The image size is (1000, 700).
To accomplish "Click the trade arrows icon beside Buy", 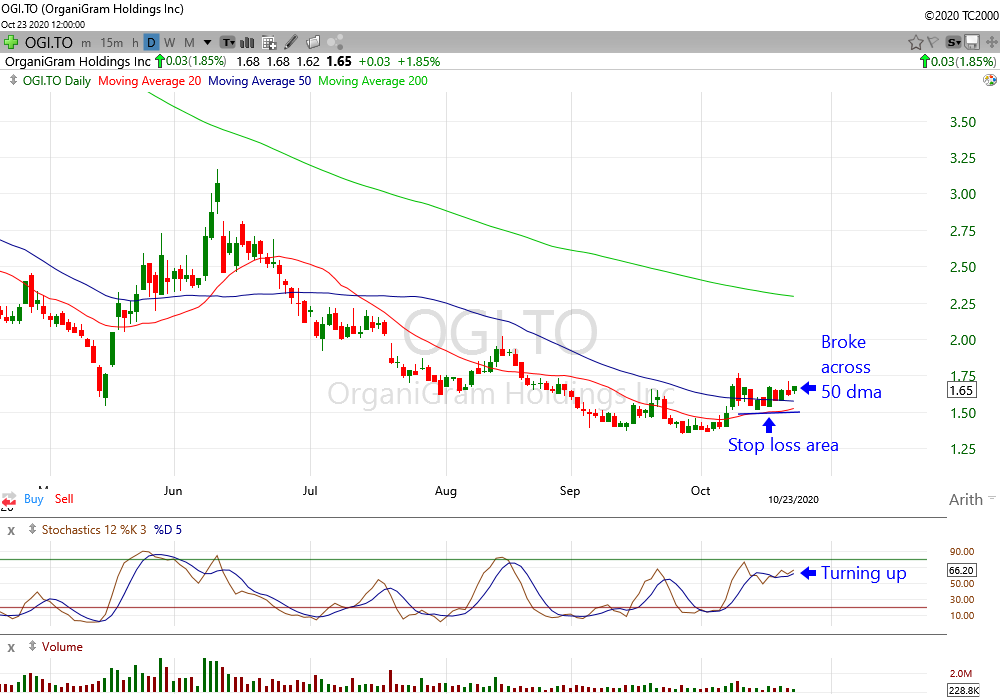I will point(9,499).
